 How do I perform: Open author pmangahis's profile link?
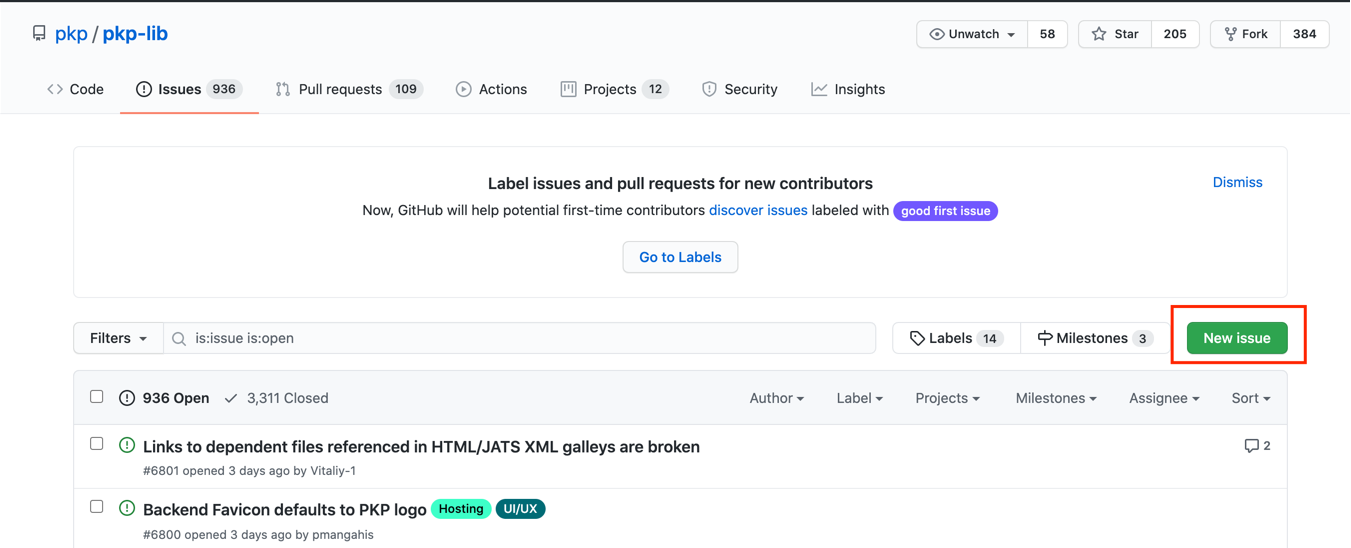click(x=342, y=535)
